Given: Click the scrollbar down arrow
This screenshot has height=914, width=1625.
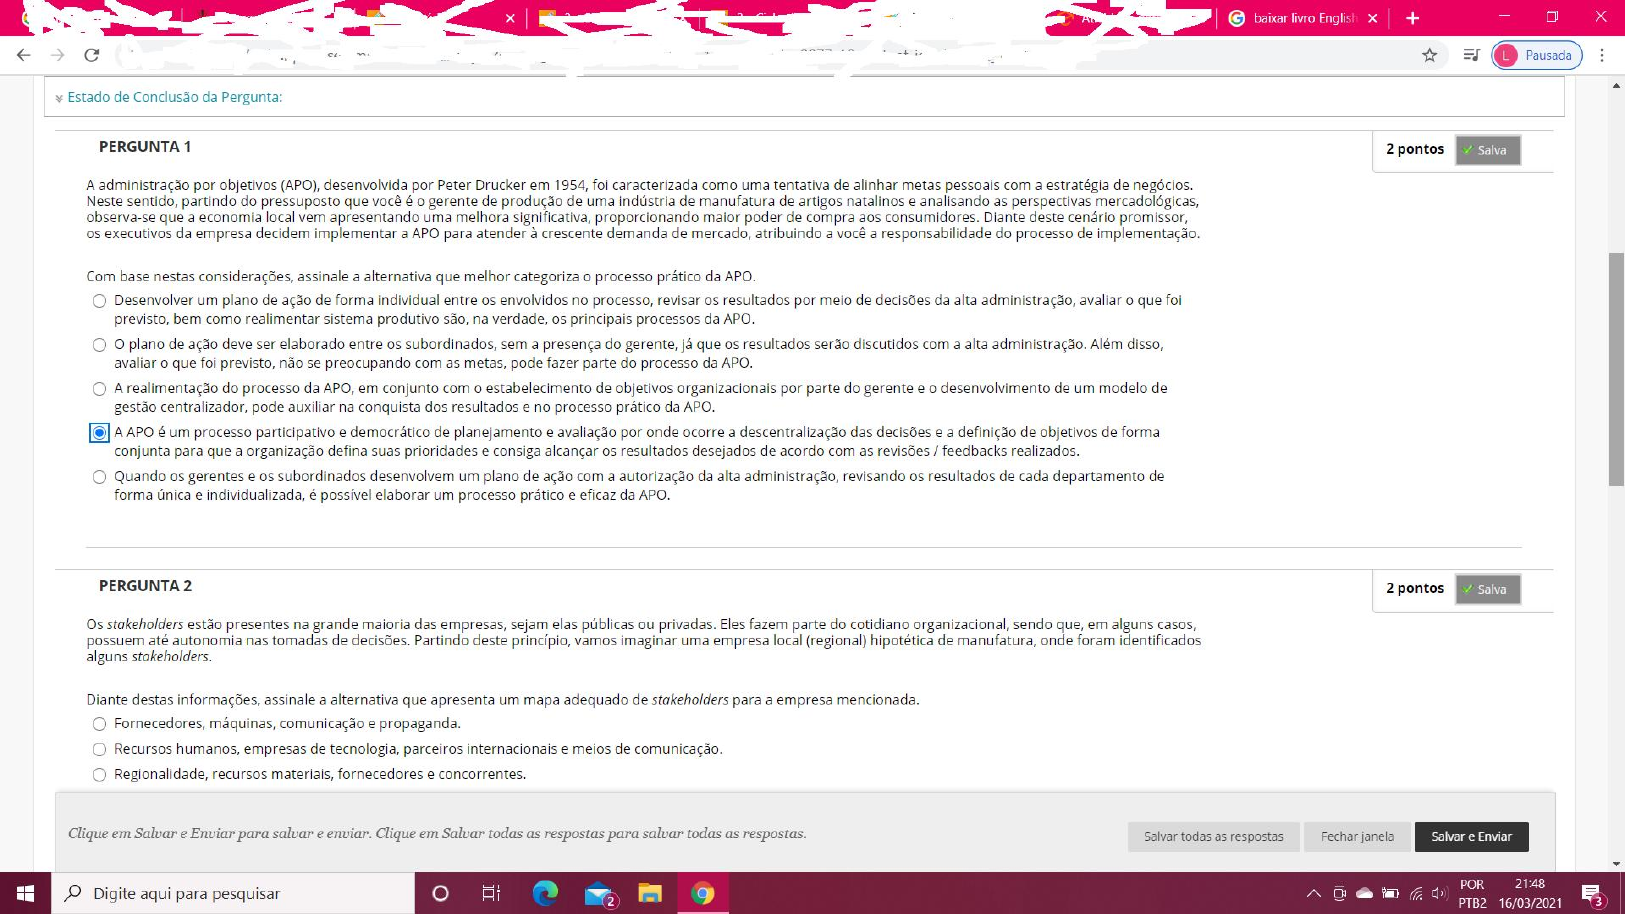Looking at the screenshot, I should pos(1616,864).
